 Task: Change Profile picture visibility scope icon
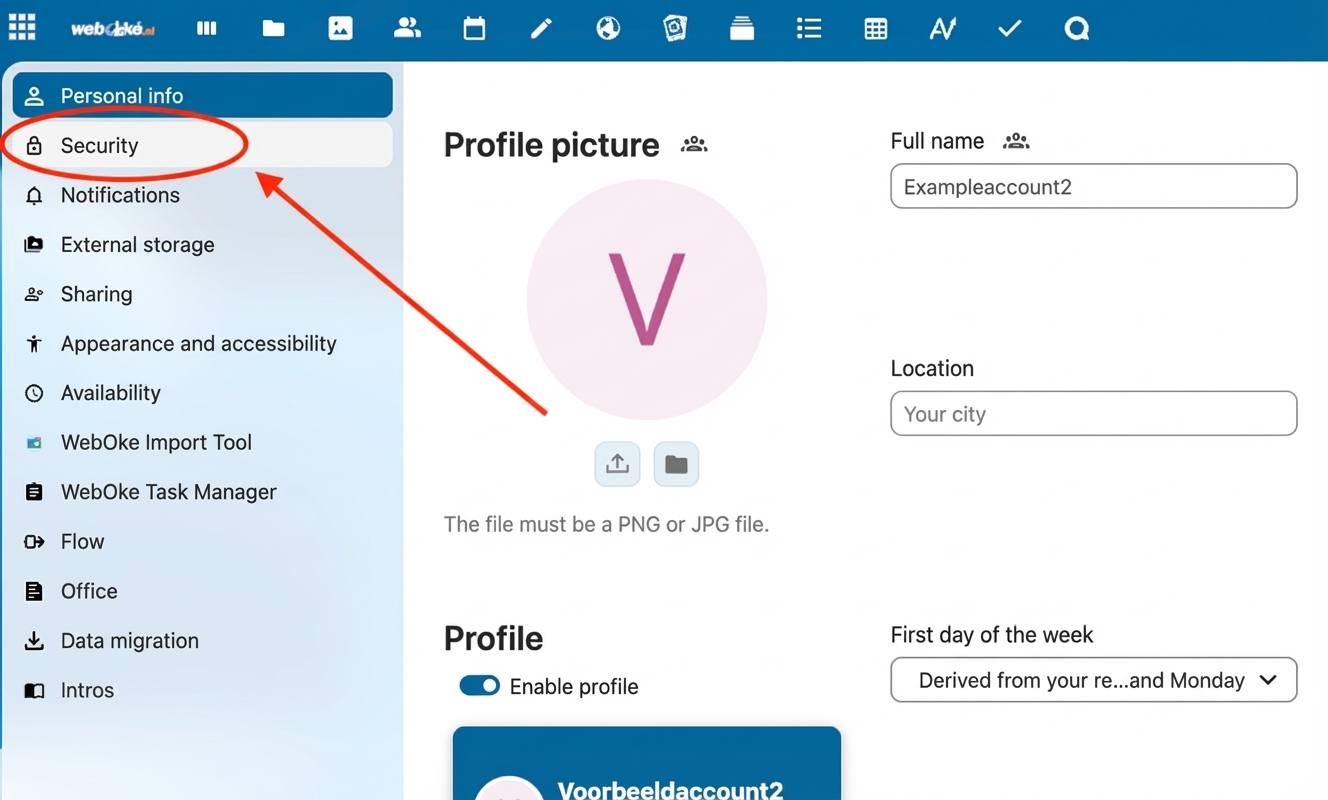694,145
